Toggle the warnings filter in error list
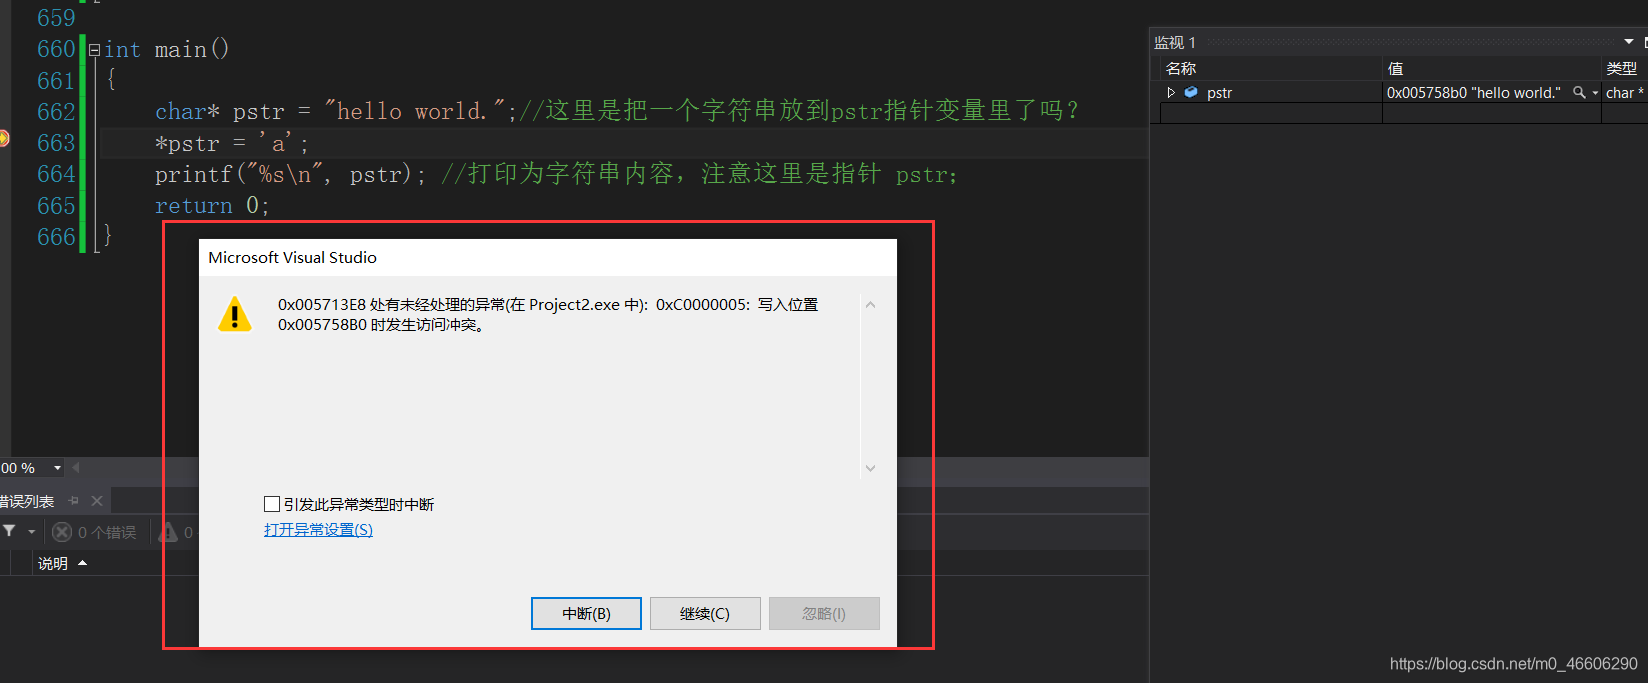Viewport: 1648px width, 683px height. 176,532
